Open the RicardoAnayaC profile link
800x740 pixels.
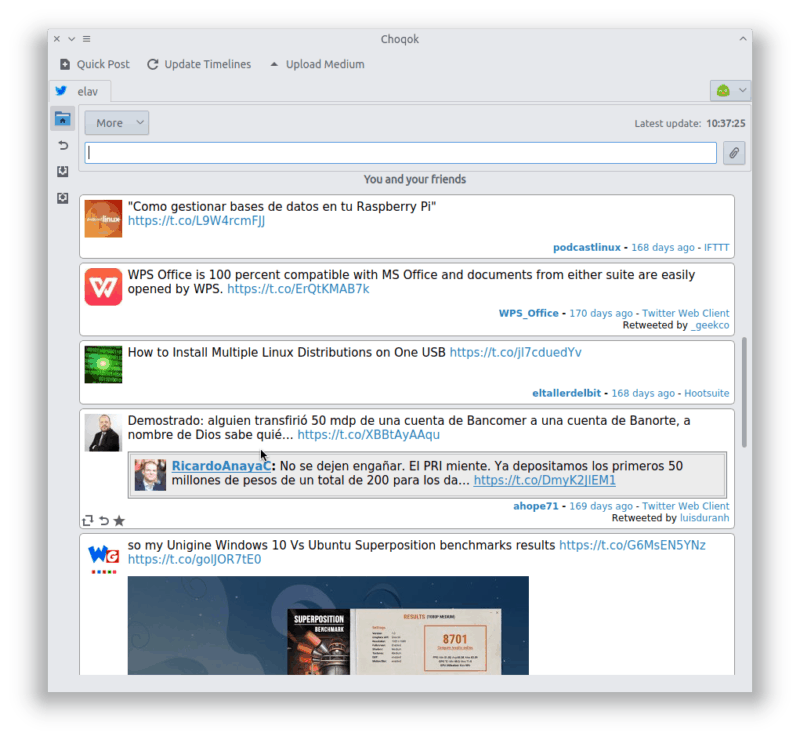click(x=221, y=466)
